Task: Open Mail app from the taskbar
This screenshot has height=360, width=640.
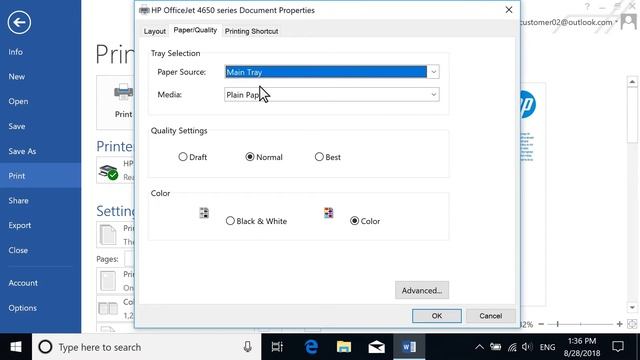Action: coord(376,347)
